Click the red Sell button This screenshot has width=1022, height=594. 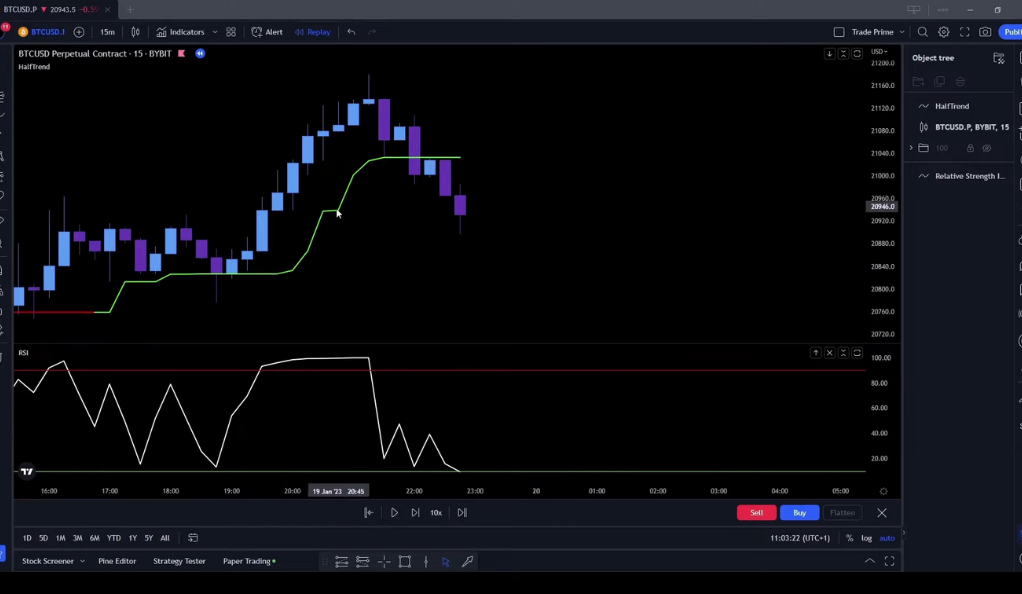coord(756,512)
